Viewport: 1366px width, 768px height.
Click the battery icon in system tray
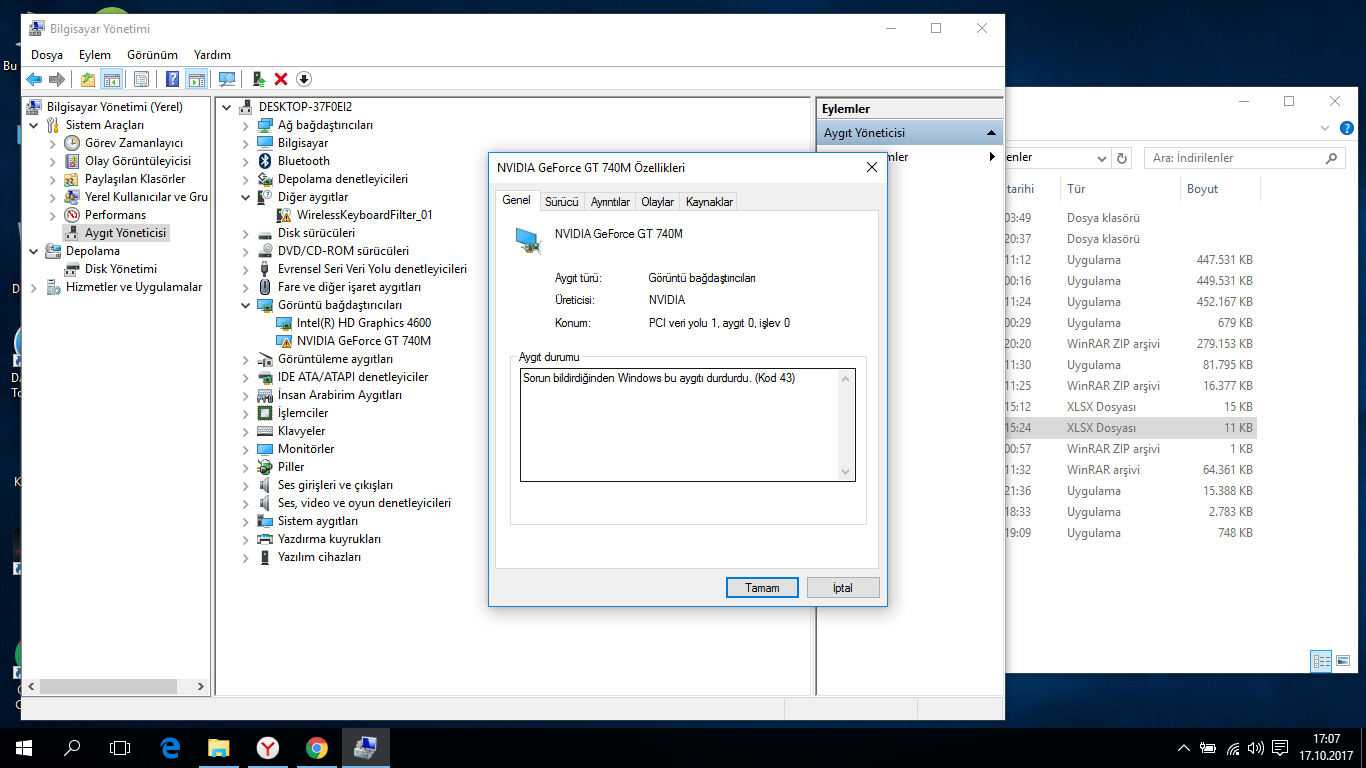(x=1209, y=748)
